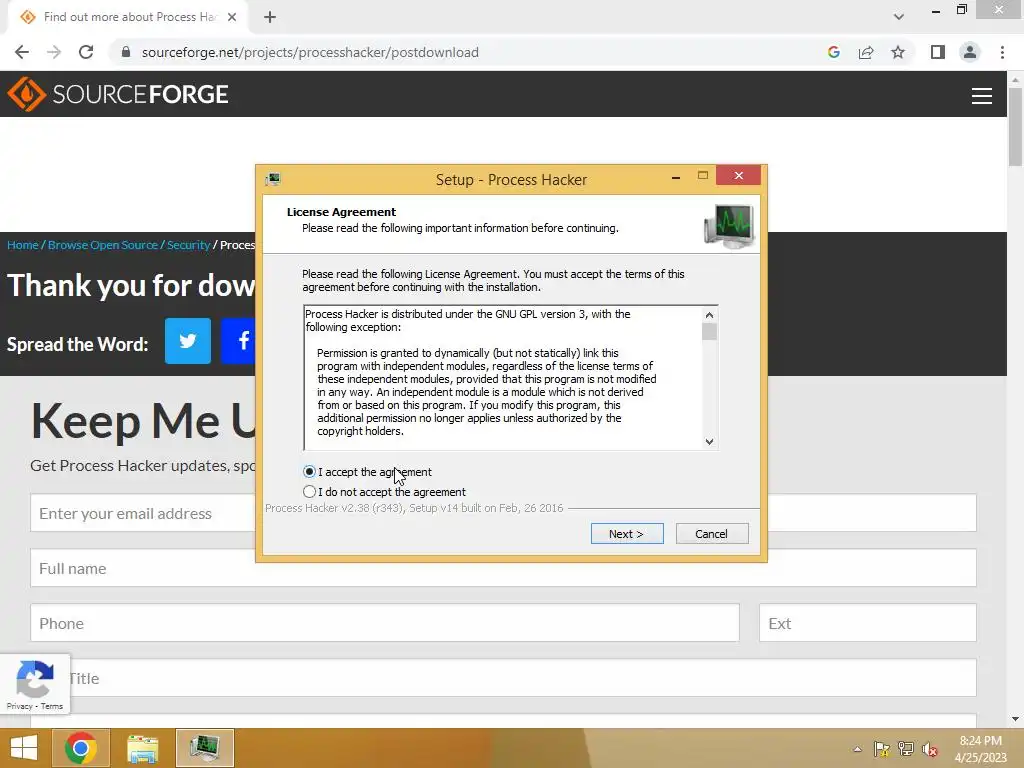Toggle Chrome side panel
Viewport: 1024px width, 768px height.
coord(938,52)
